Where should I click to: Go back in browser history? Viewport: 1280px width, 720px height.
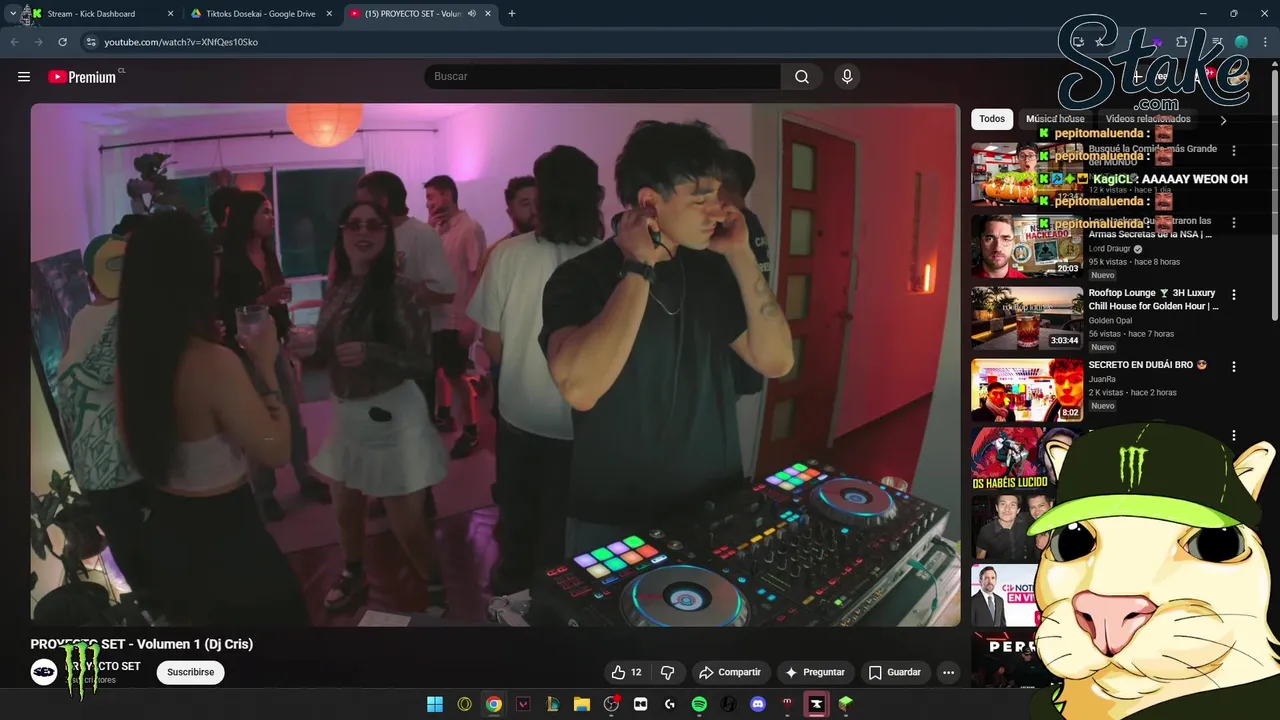tap(14, 42)
